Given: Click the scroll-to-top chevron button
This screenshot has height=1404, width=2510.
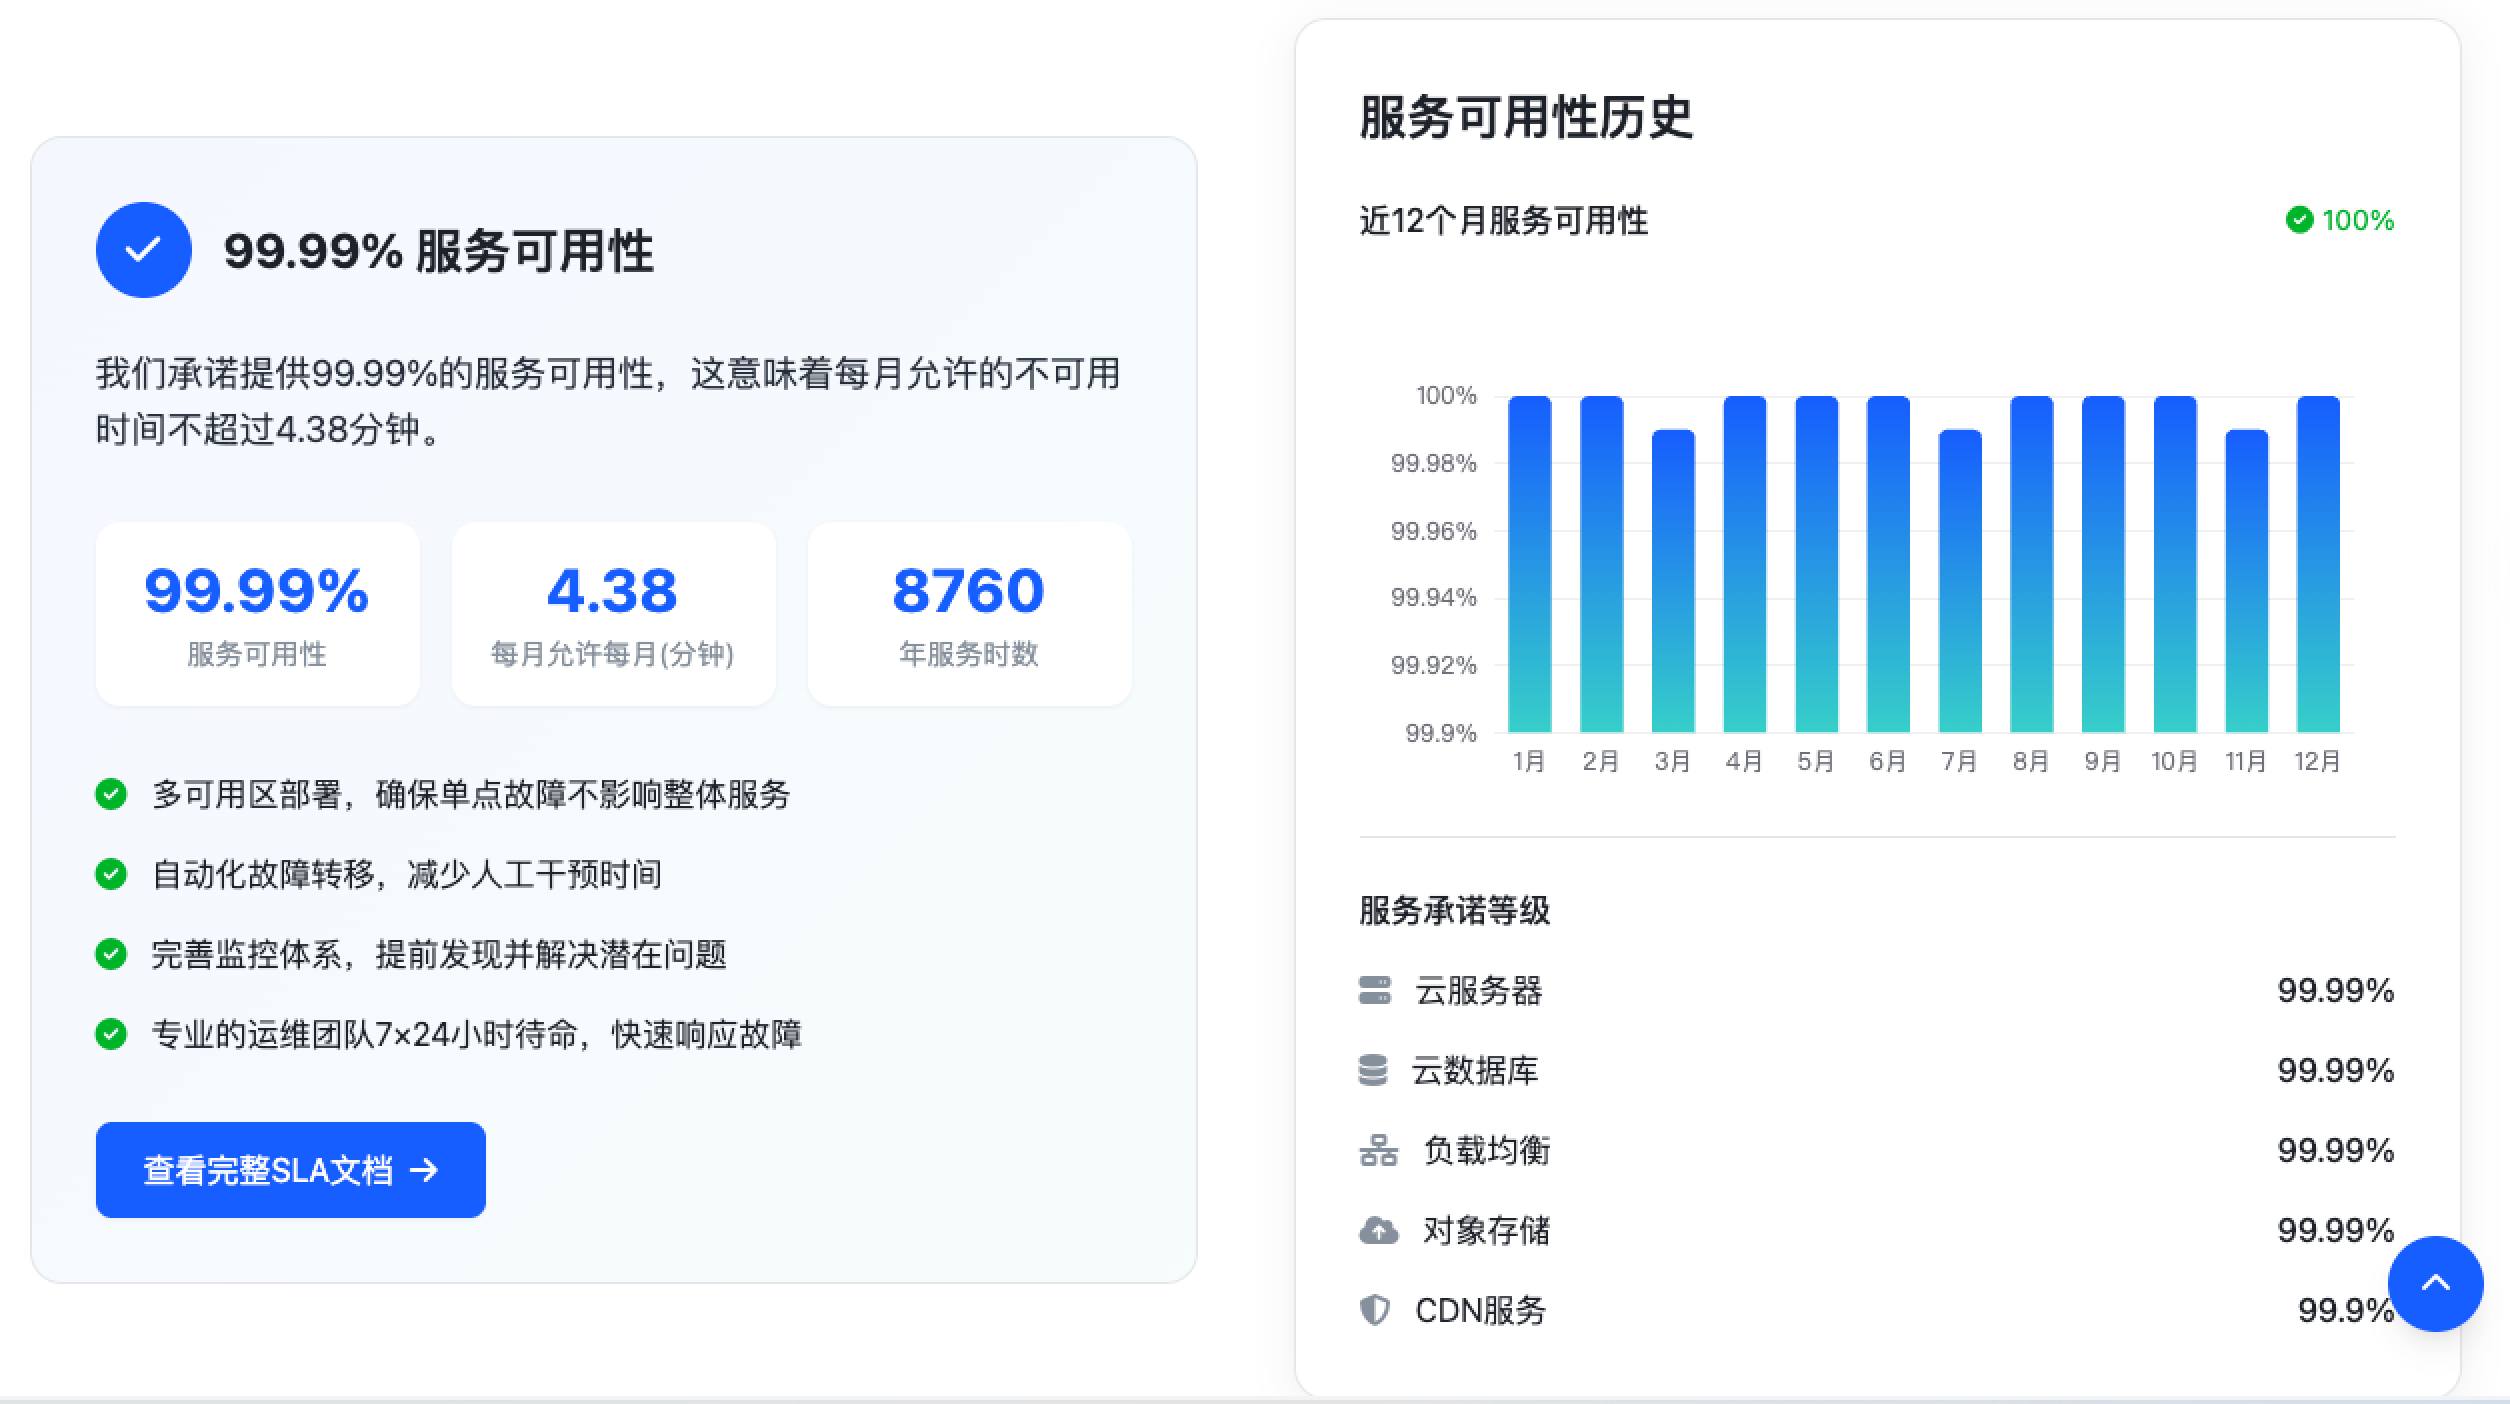Looking at the screenshot, I should [x=2435, y=1283].
